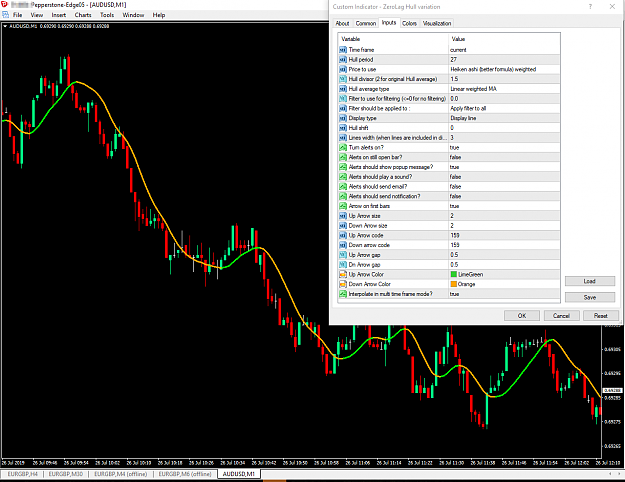The width and height of the screenshot is (625, 482).
Task: Toggle Alerts should send notification value
Action: tap(504, 196)
